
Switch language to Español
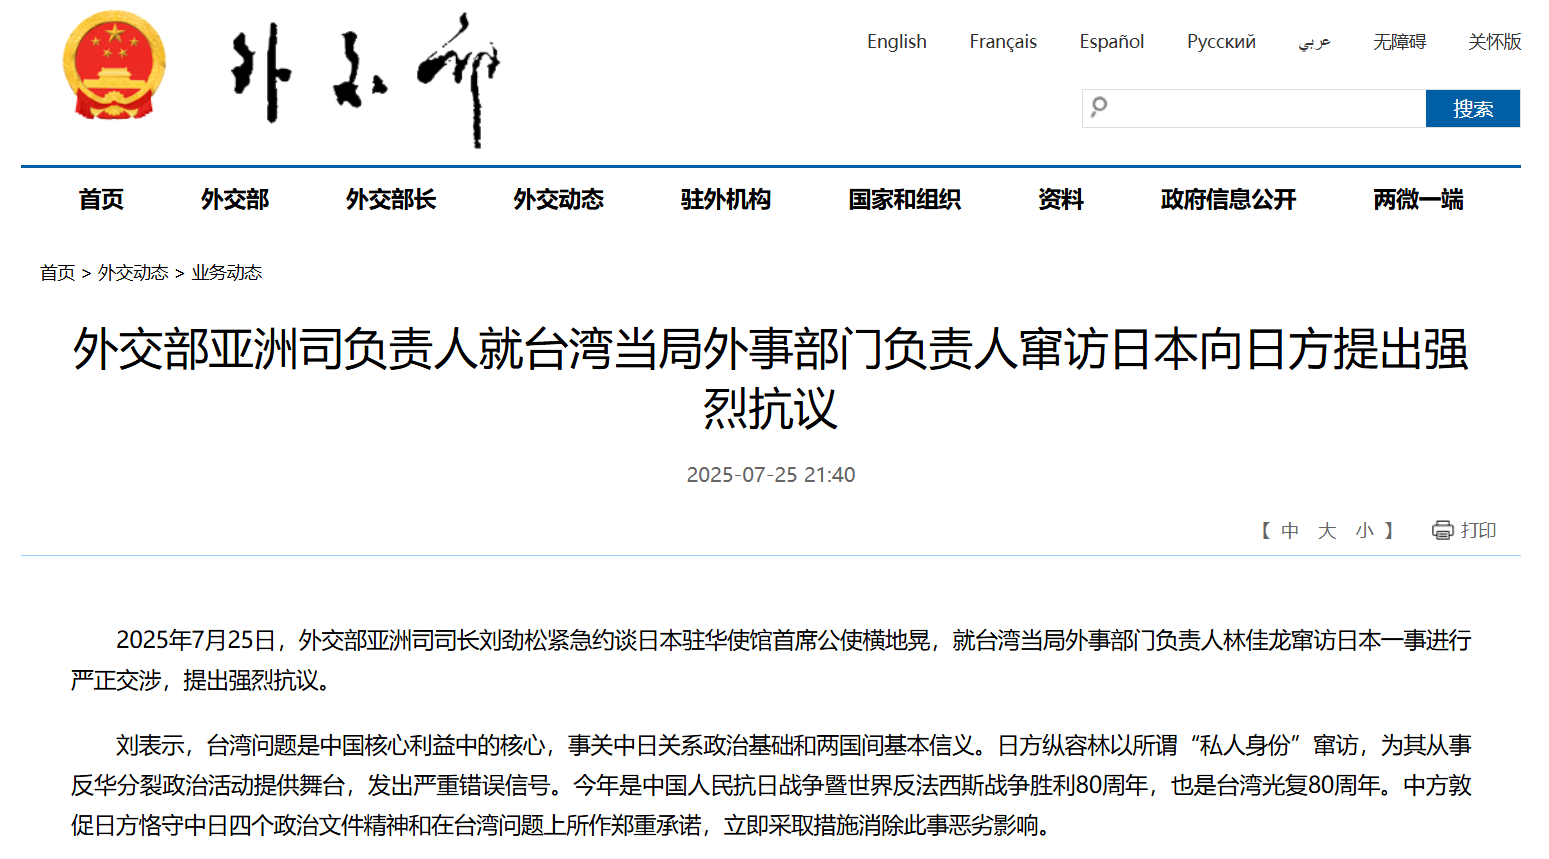[1112, 42]
